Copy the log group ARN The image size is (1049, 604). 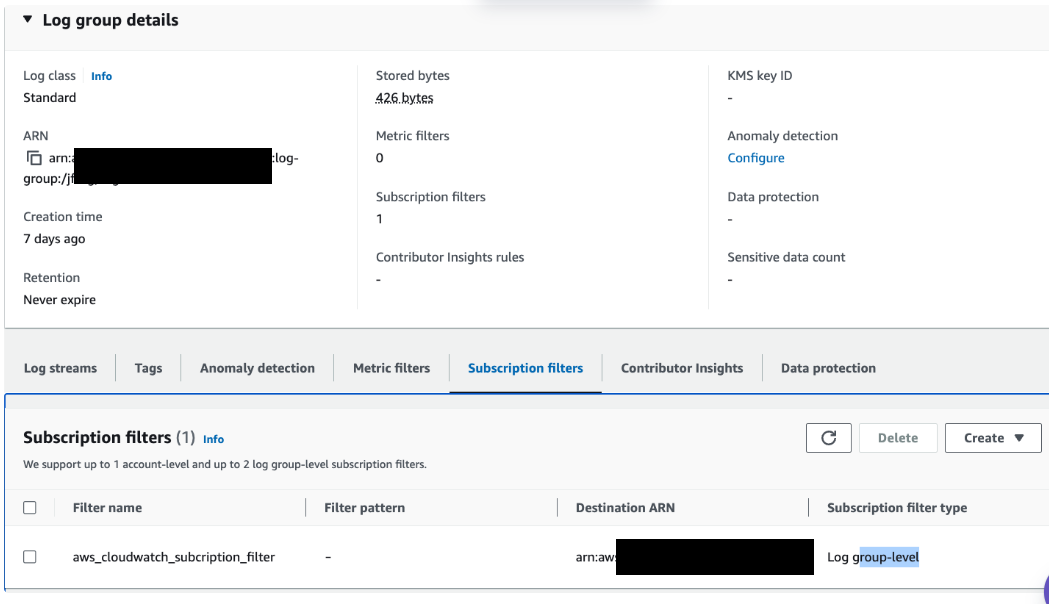[31, 157]
